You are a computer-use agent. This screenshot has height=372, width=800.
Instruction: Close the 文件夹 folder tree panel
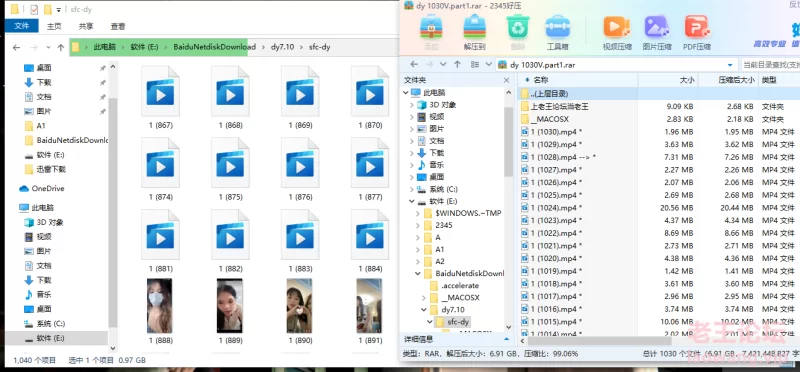[507, 80]
